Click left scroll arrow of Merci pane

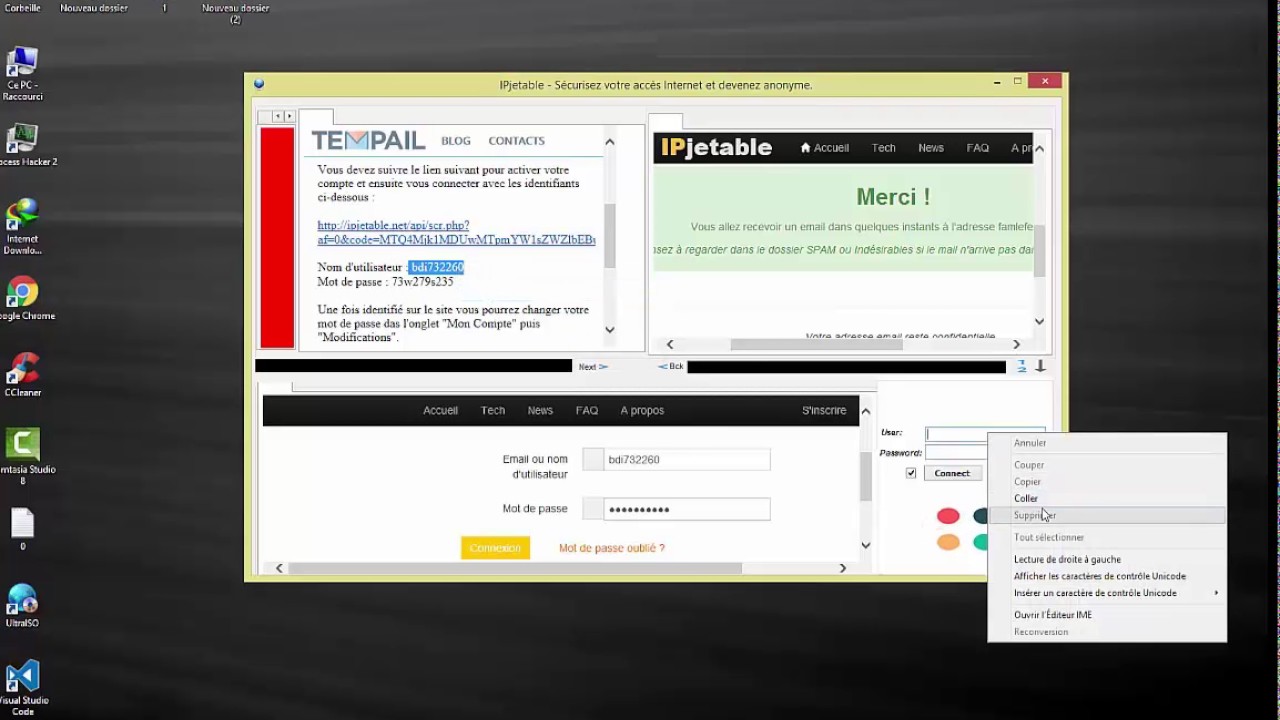click(x=670, y=345)
